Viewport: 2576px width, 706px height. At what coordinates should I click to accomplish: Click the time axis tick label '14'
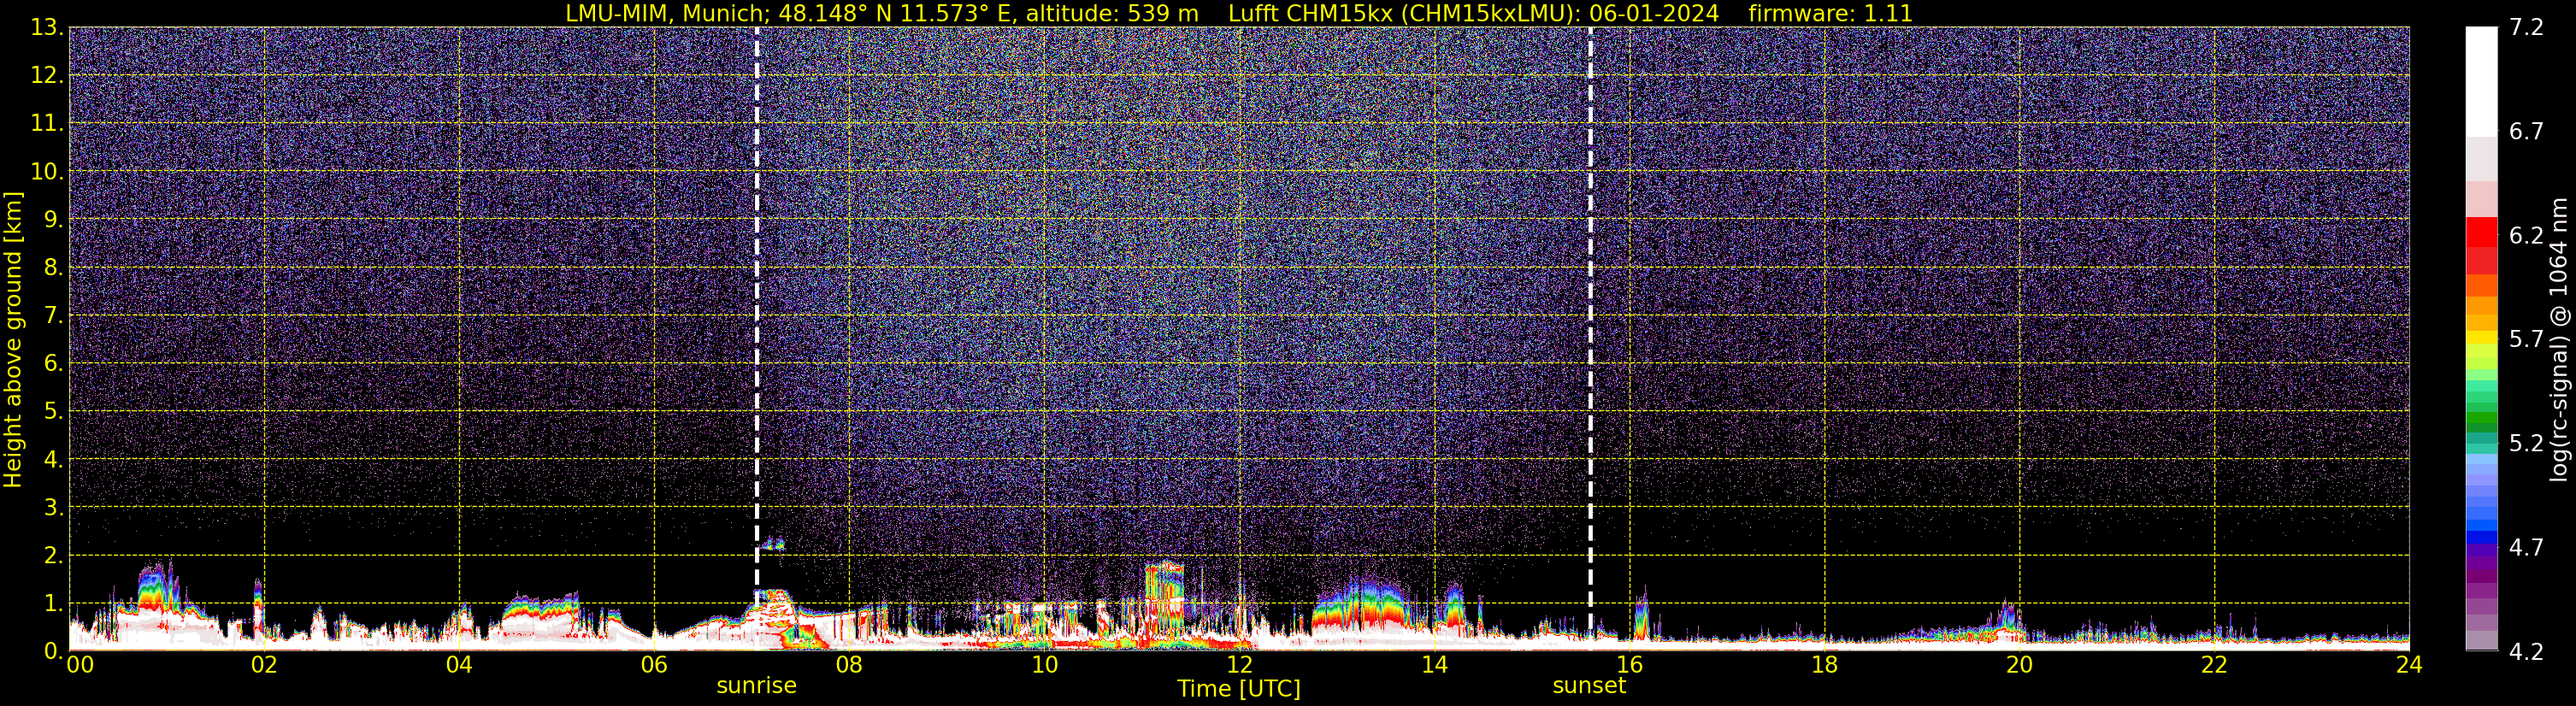pos(1434,665)
